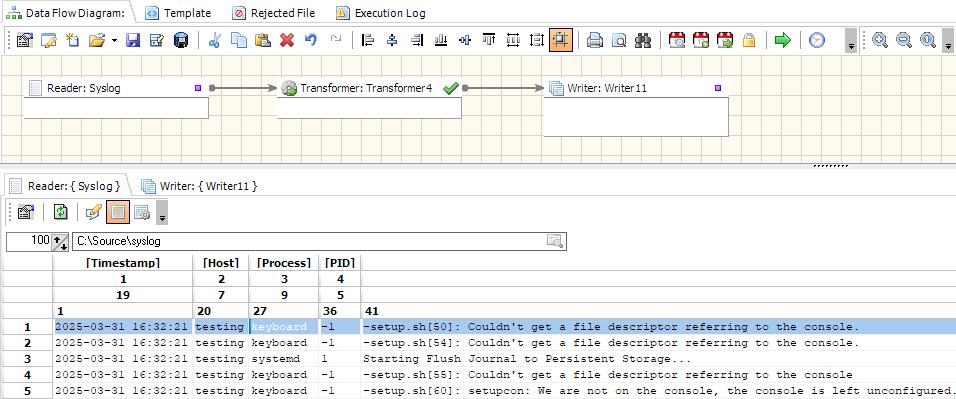Click the purple square on Reader Syslog node
The image size is (956, 399).
tap(198, 88)
